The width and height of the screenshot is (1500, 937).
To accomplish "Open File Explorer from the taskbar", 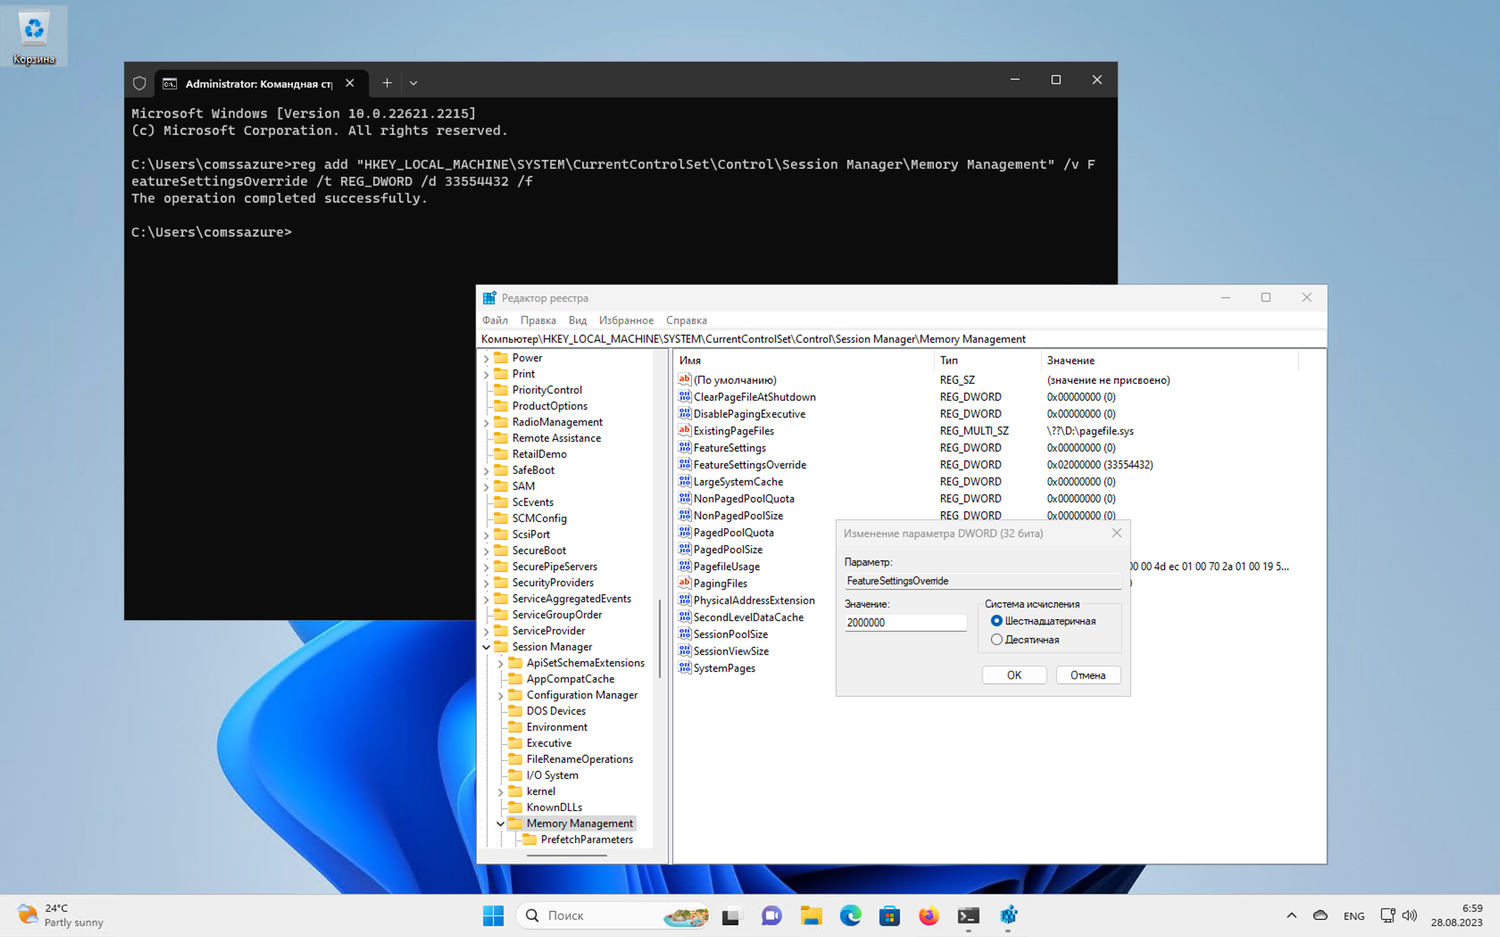I will coord(810,916).
